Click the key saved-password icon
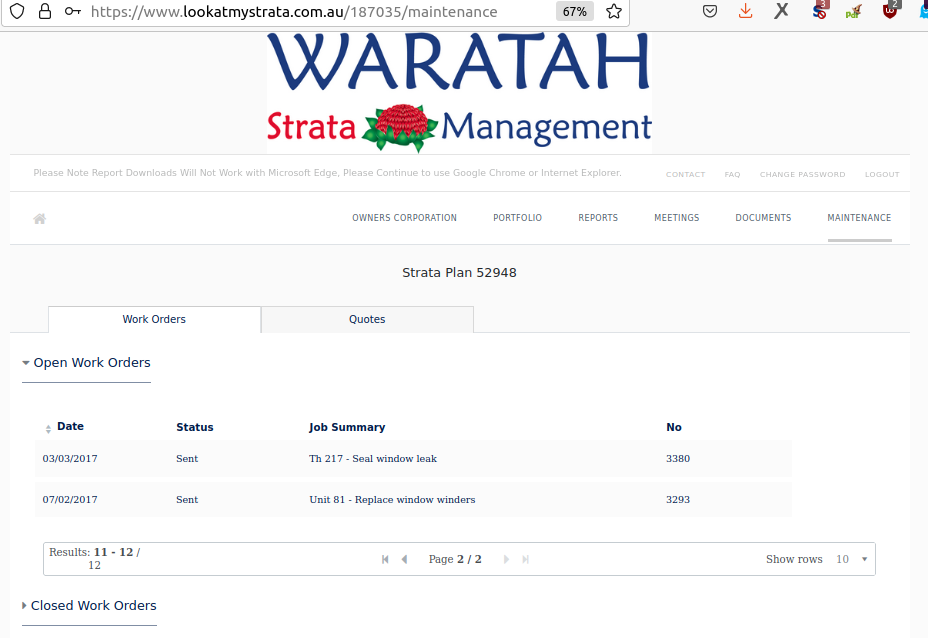 (73, 11)
